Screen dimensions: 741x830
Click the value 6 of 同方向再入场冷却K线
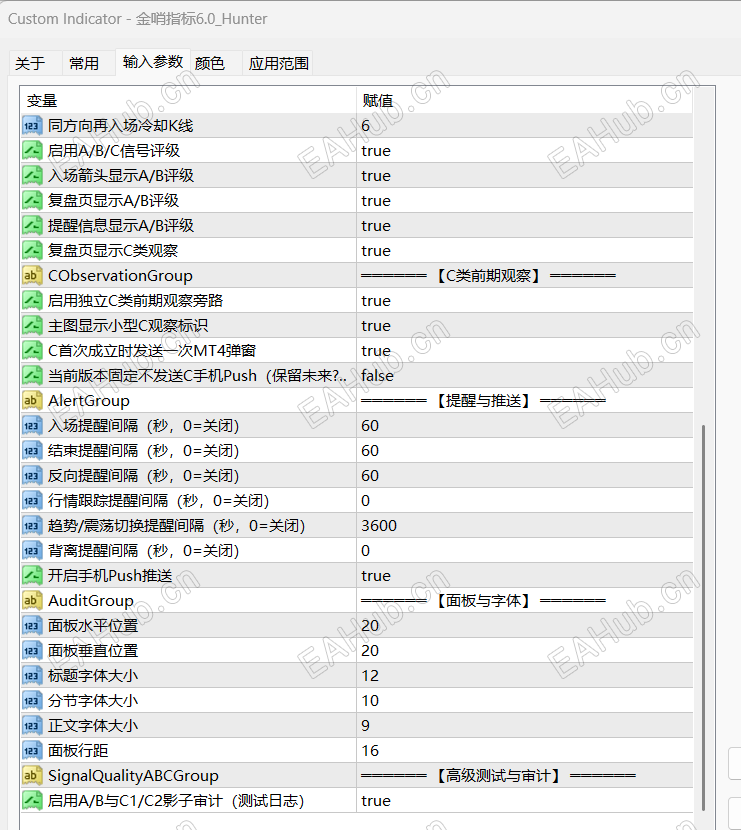tap(365, 126)
